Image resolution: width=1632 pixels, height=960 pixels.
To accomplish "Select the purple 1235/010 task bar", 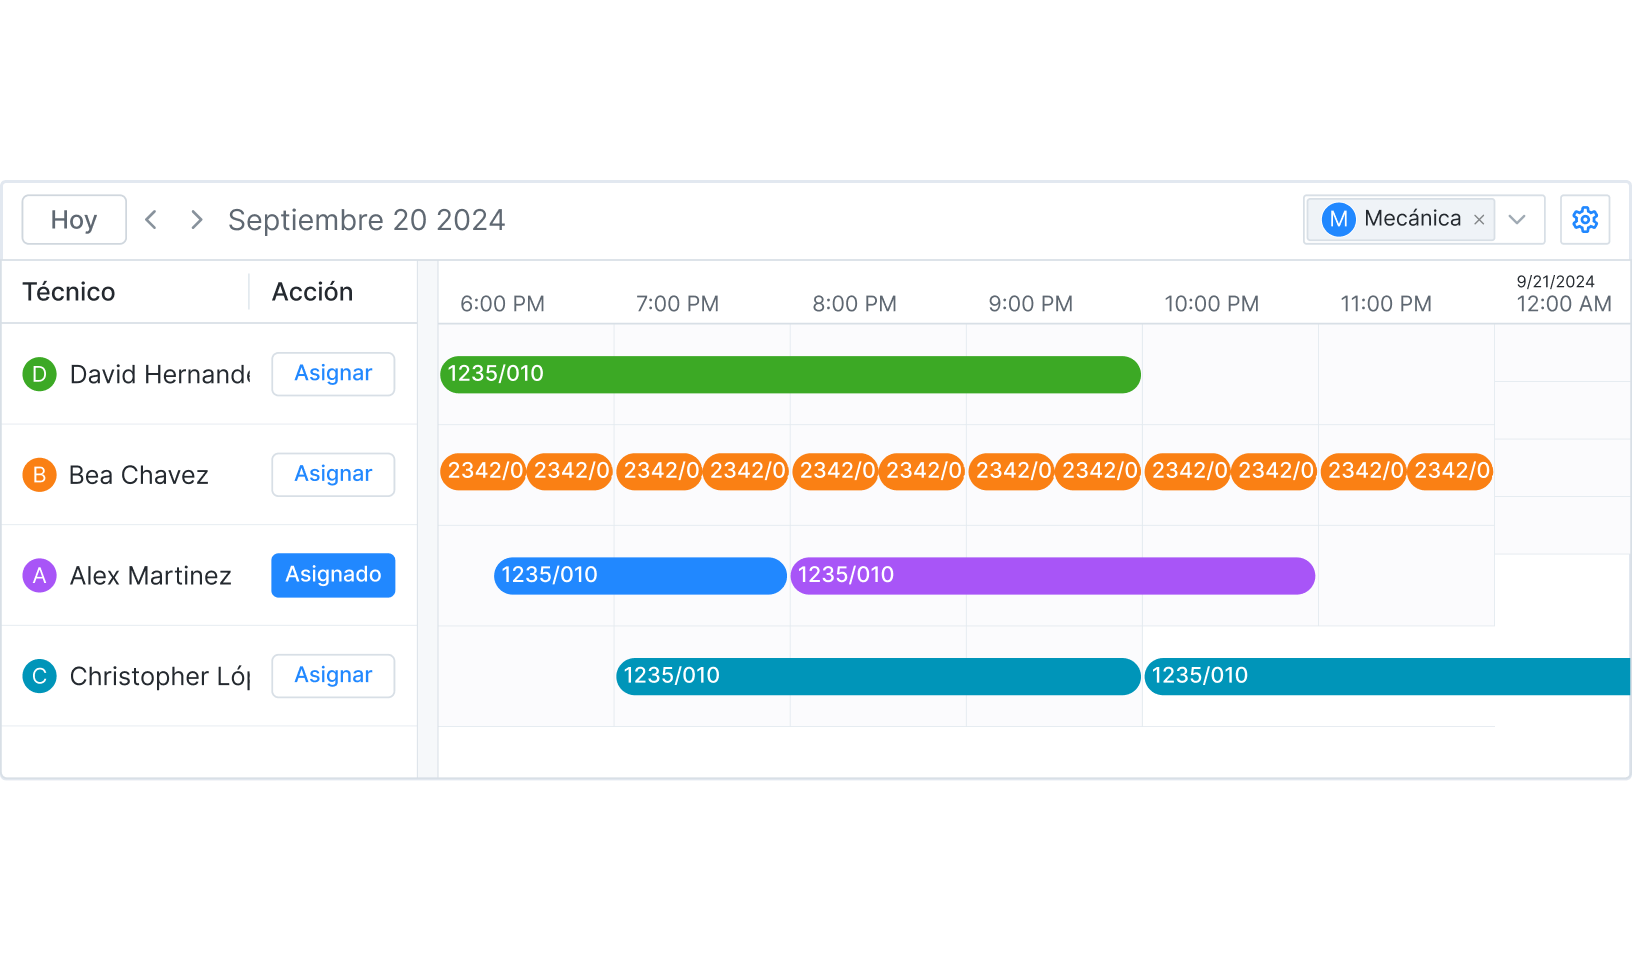I will [x=1050, y=575].
